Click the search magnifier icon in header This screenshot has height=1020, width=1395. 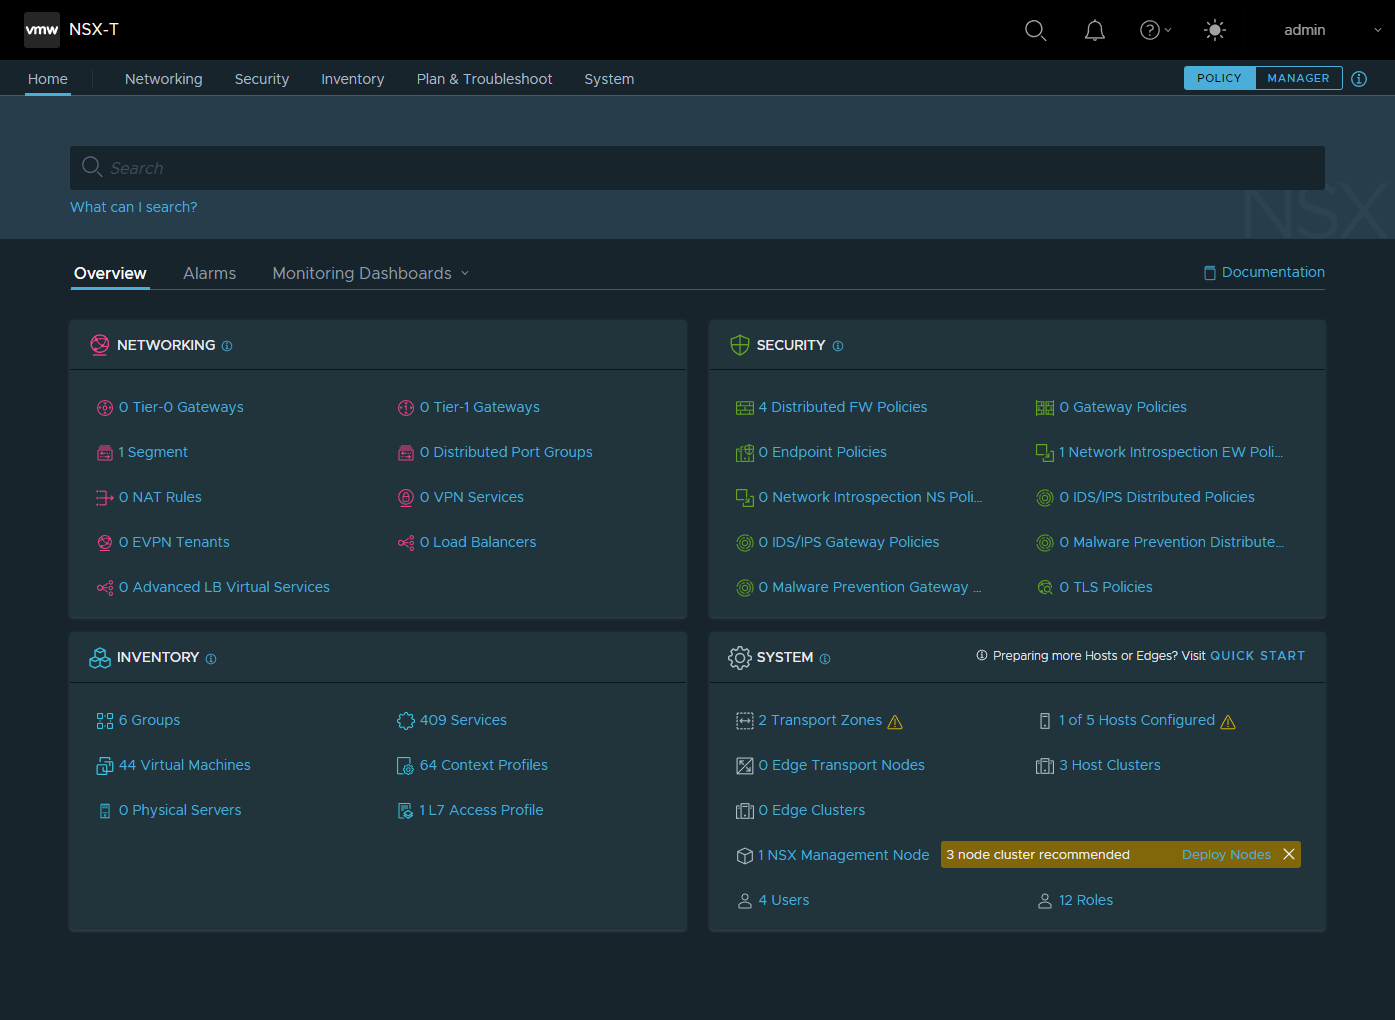[x=1035, y=30]
